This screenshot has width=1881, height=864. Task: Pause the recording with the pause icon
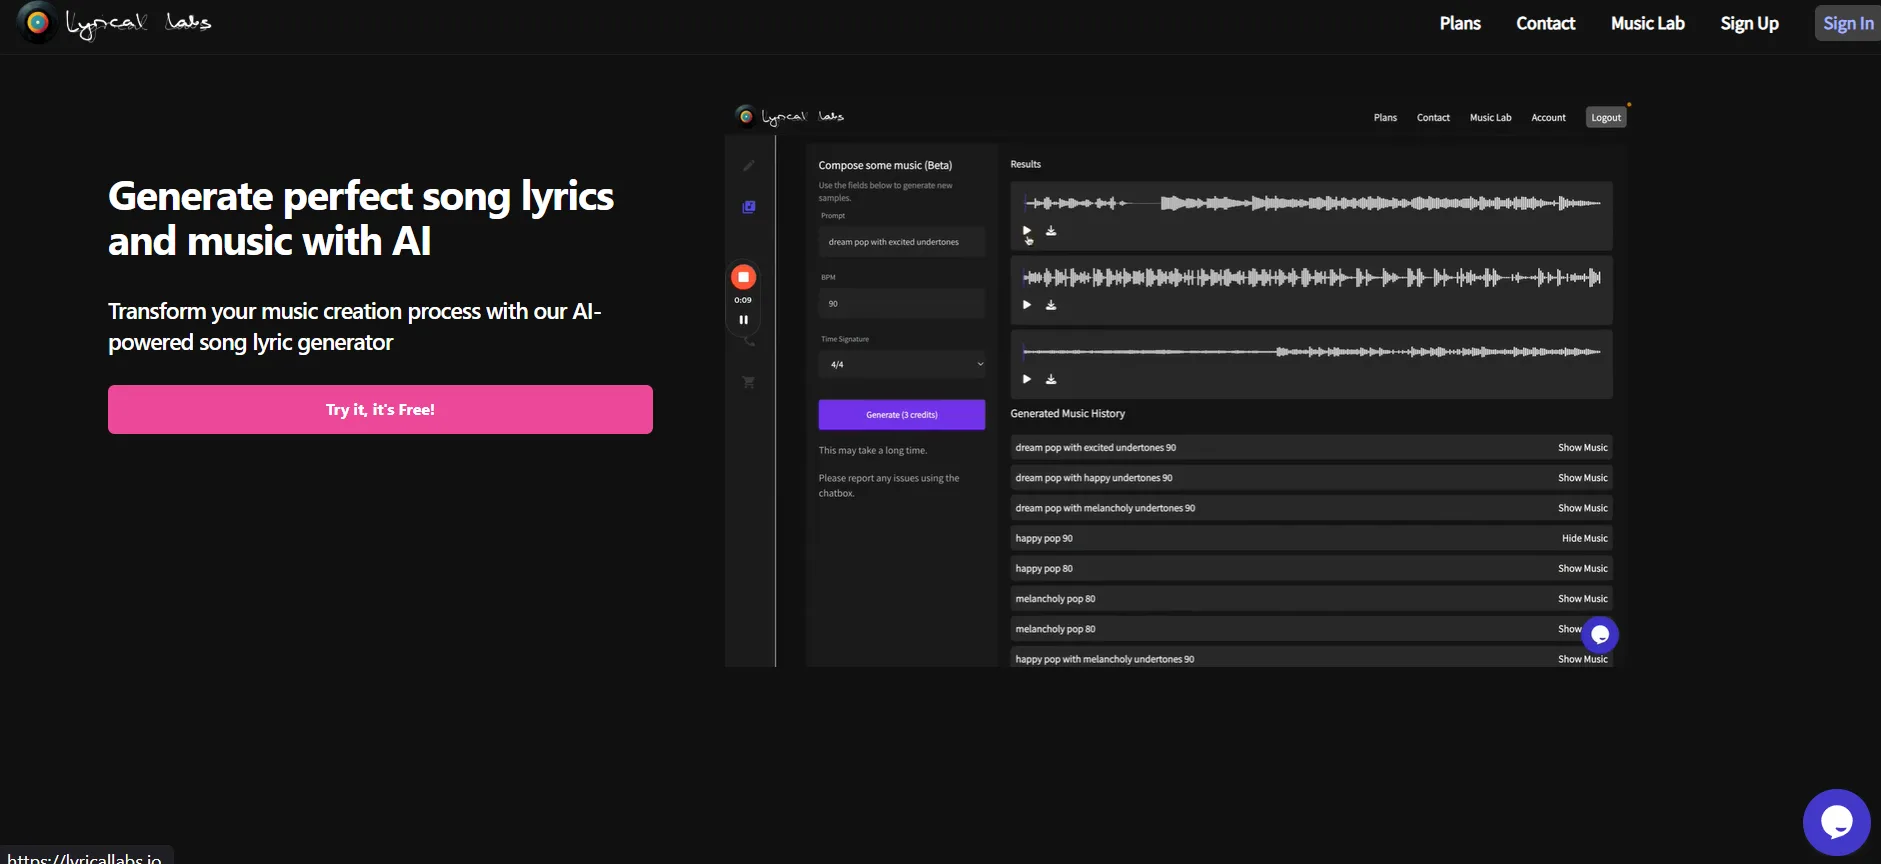(x=743, y=320)
